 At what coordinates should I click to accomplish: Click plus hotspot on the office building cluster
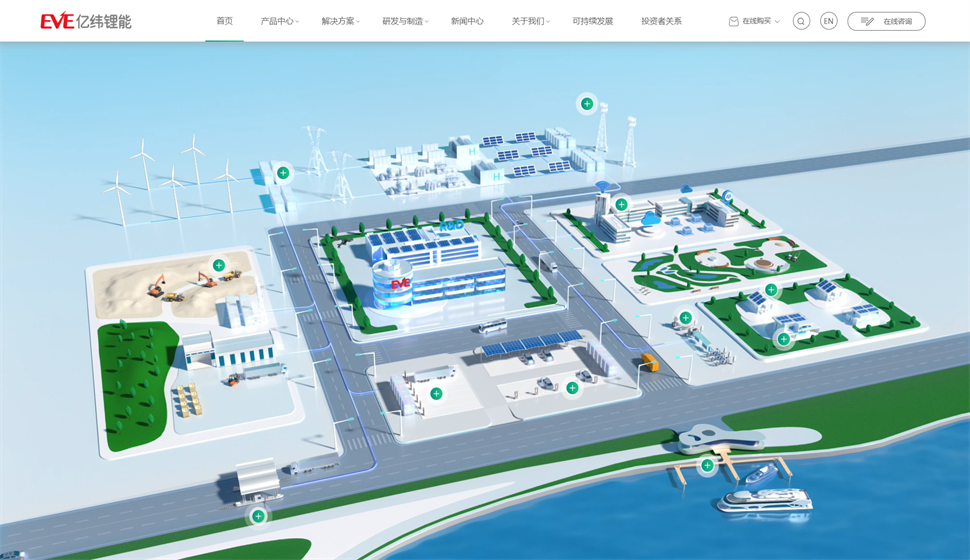(x=621, y=205)
